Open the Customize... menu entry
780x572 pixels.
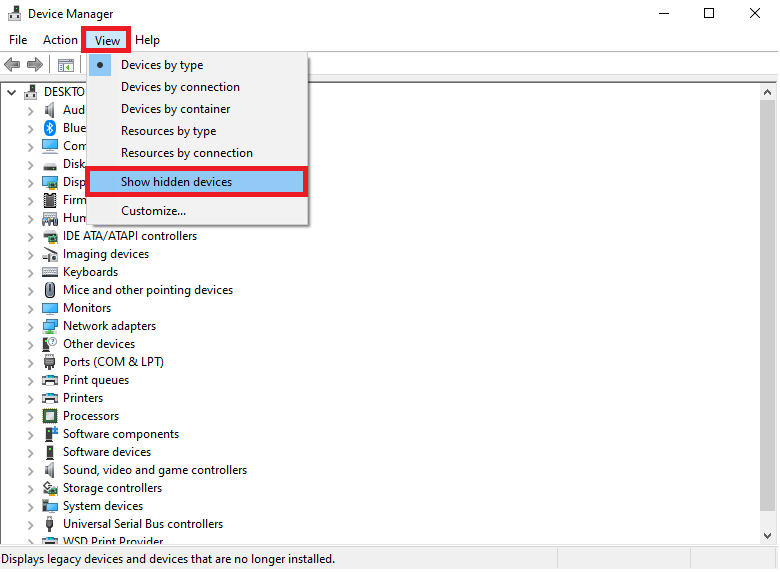tap(198, 211)
